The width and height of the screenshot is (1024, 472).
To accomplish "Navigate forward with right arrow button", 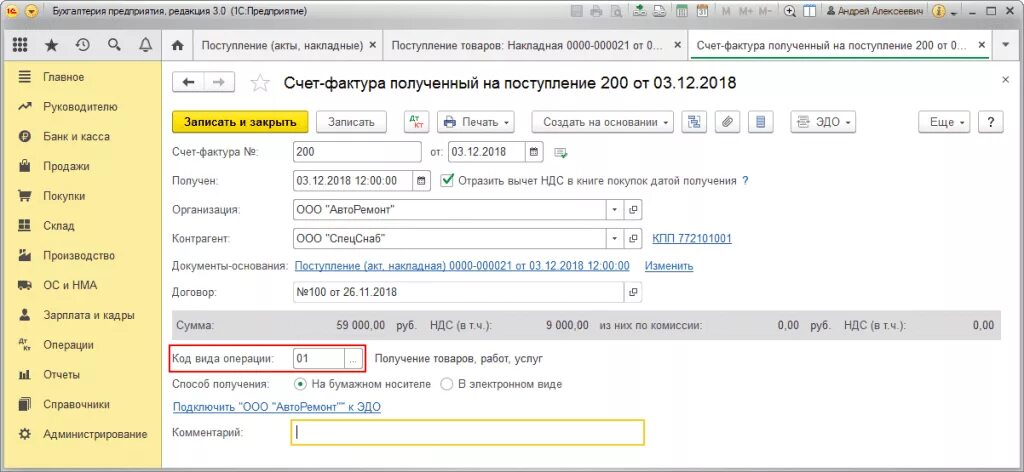I will [x=219, y=82].
